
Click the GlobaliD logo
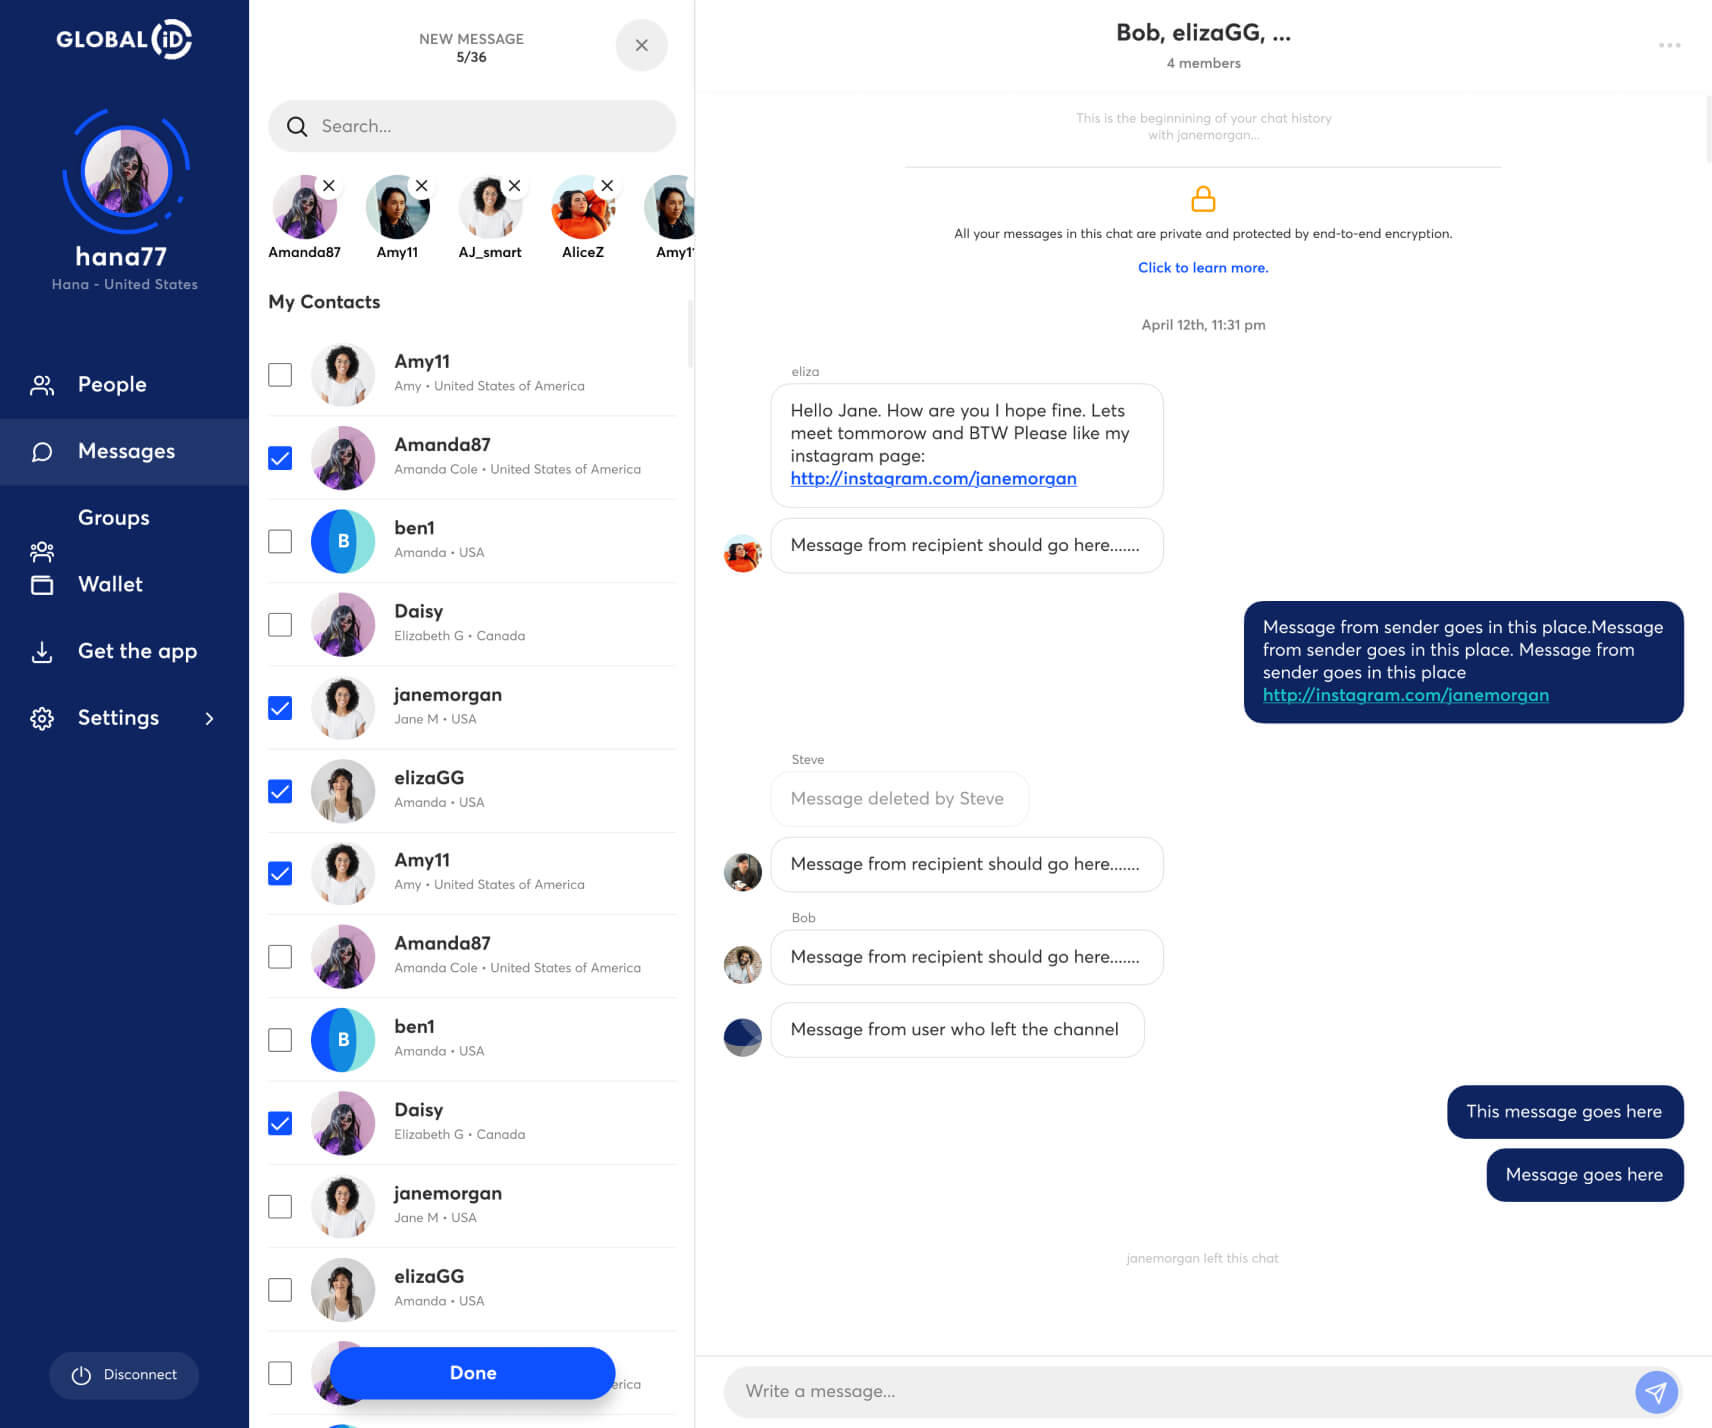pos(124,39)
